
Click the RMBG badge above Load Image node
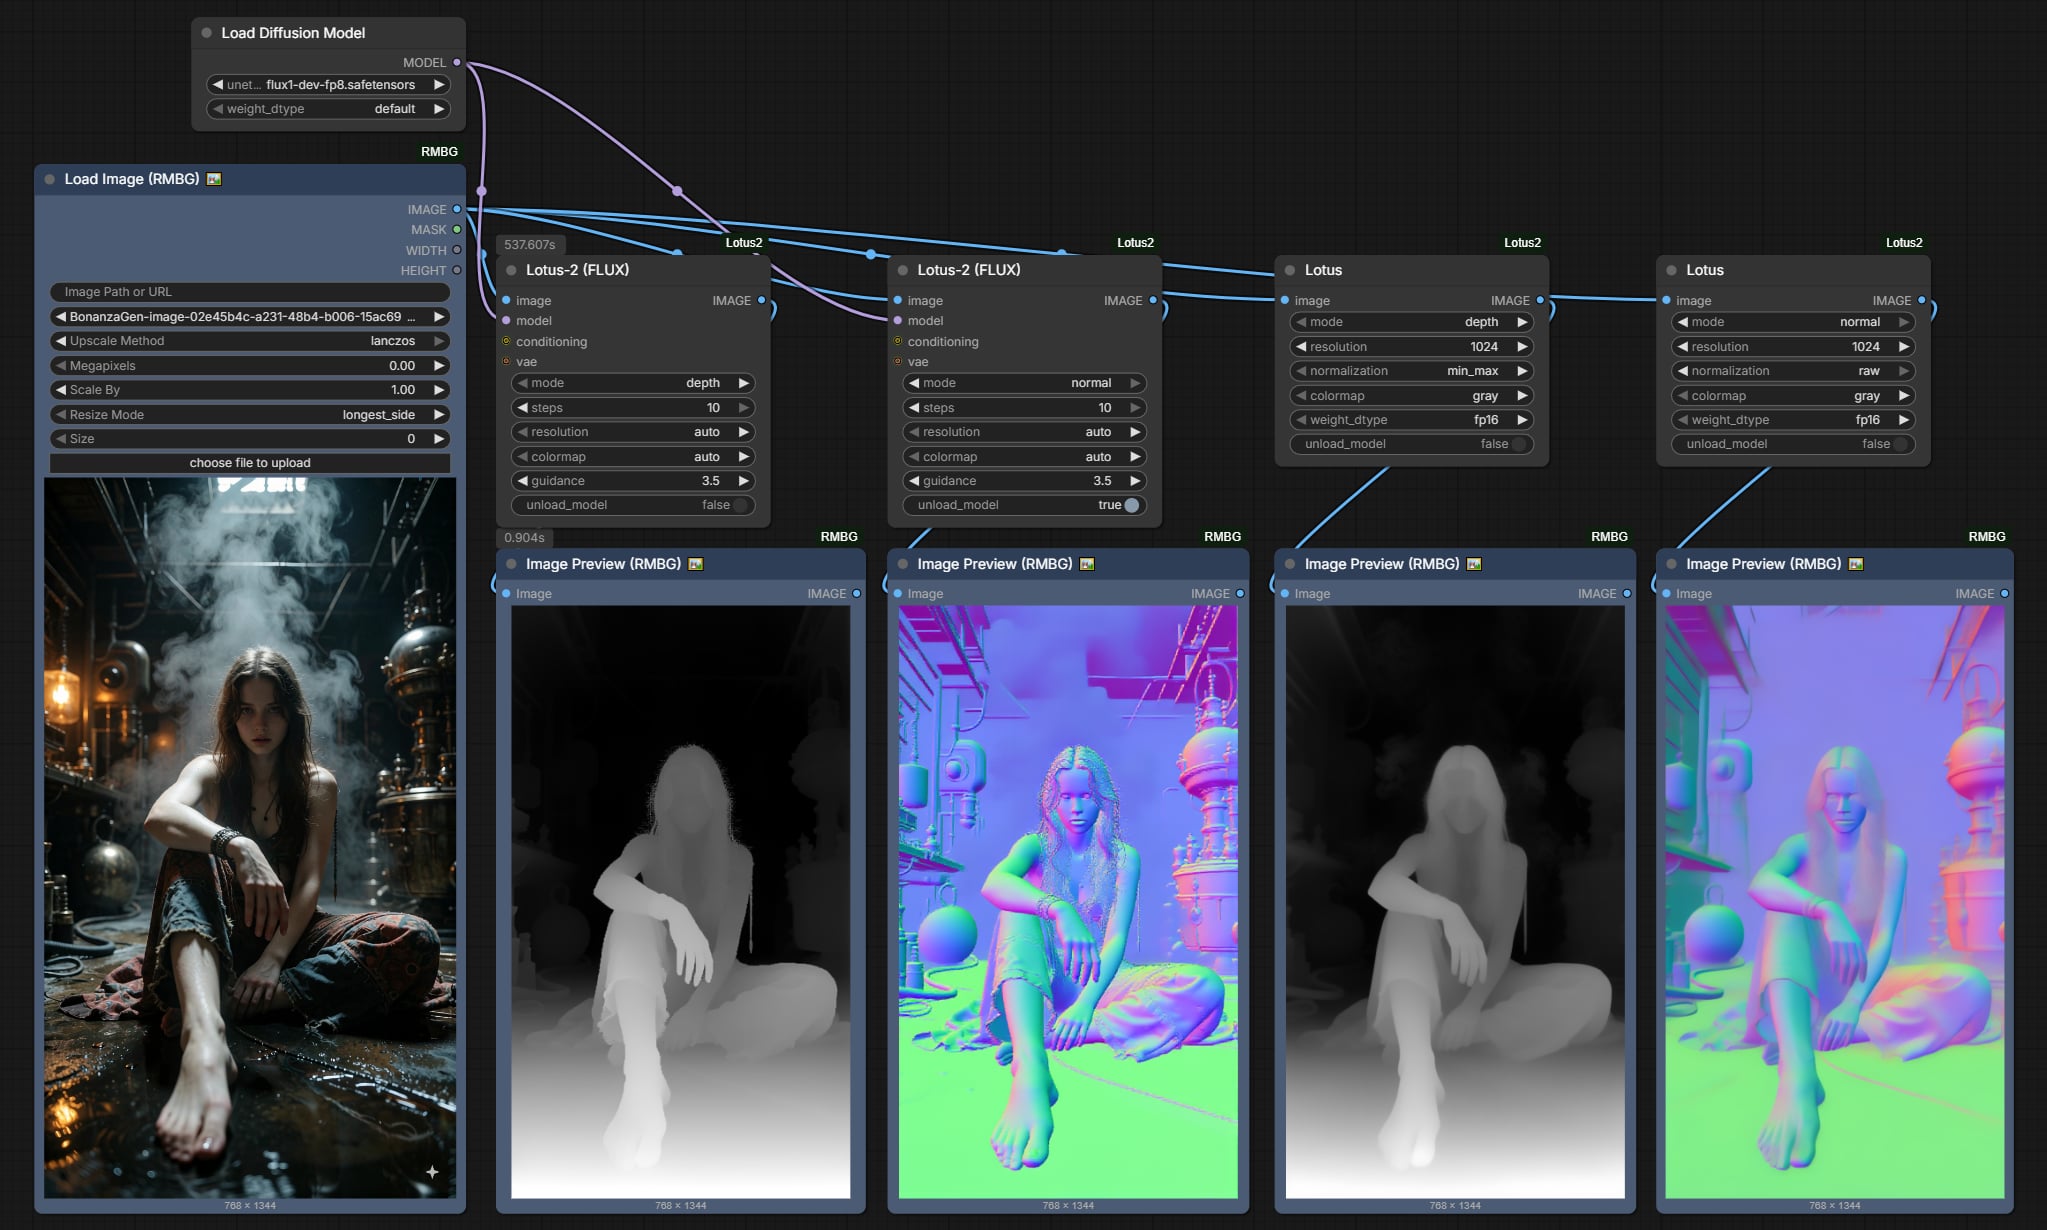(x=439, y=152)
